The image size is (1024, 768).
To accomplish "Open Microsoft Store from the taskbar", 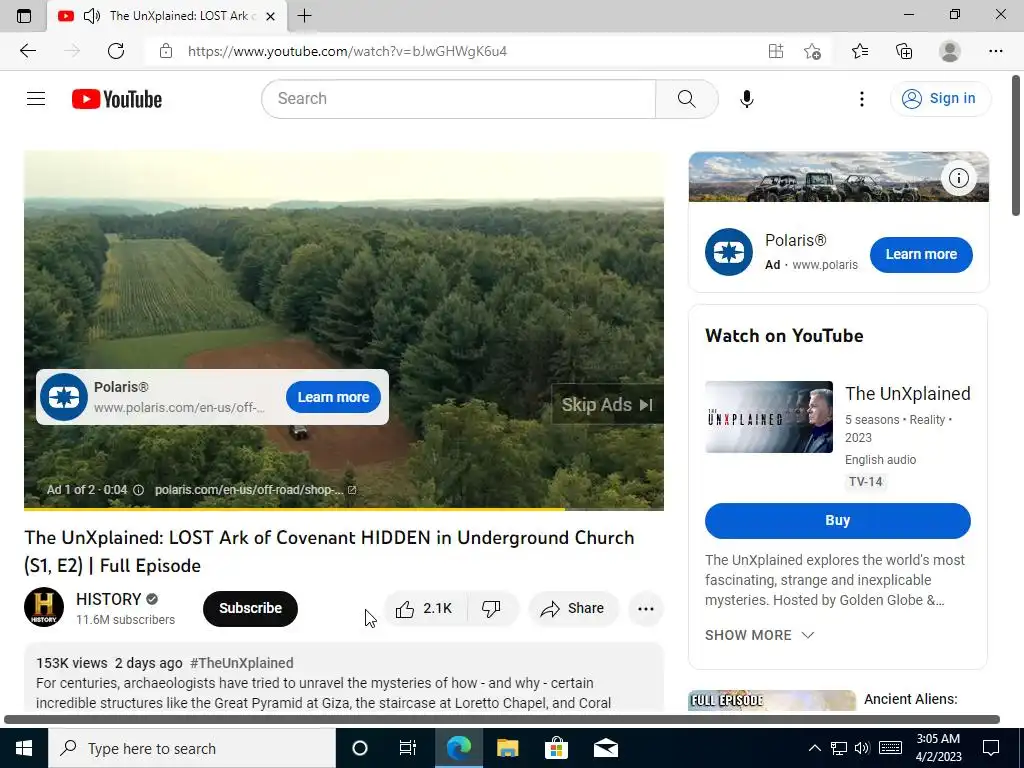I will tap(556, 748).
